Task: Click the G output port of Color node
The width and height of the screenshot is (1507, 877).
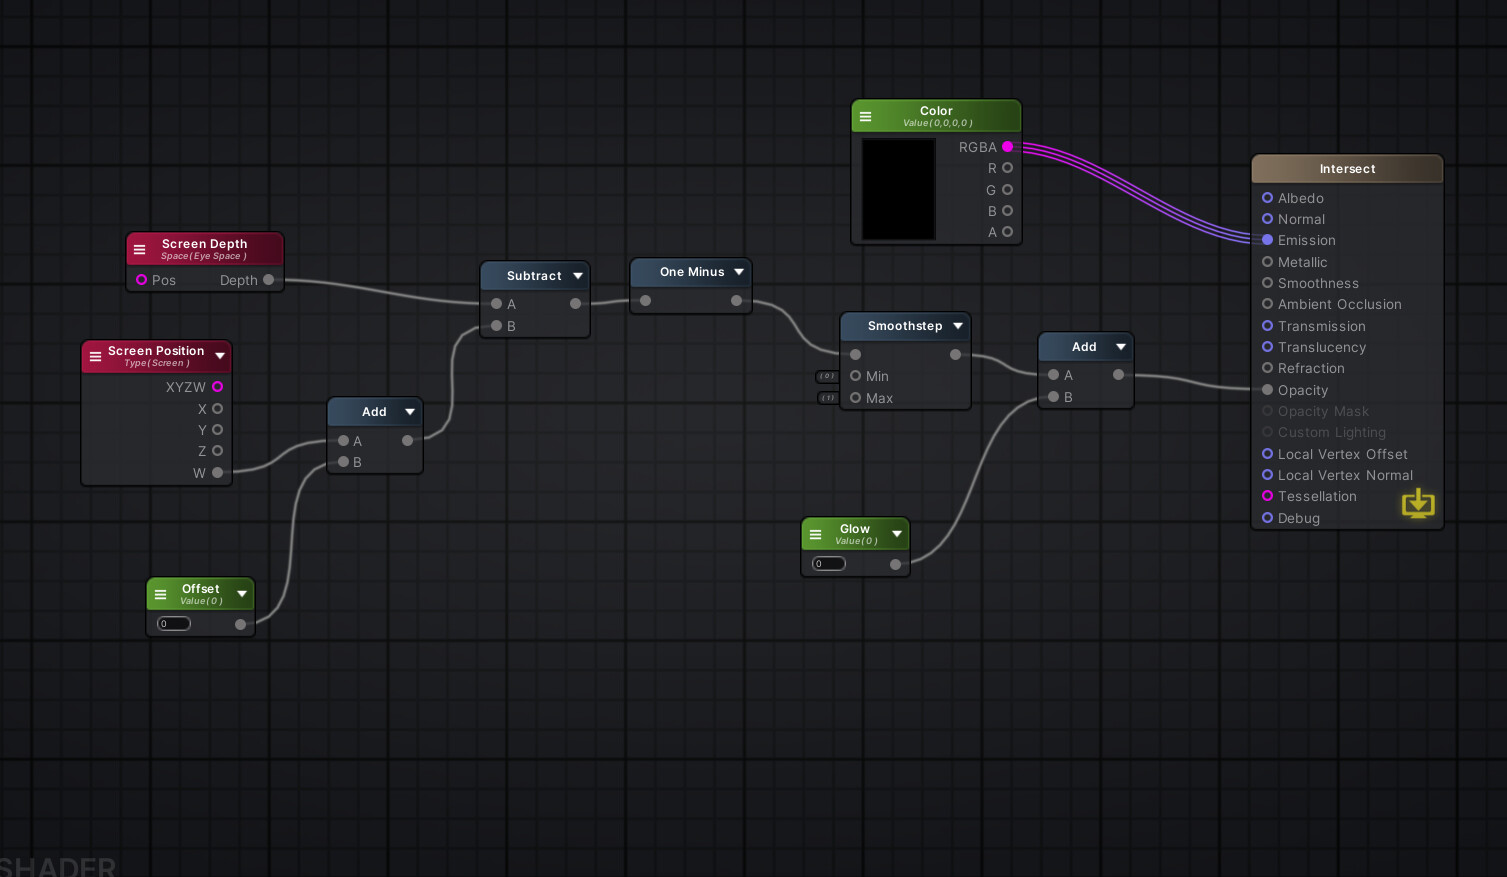Action: tap(1007, 190)
